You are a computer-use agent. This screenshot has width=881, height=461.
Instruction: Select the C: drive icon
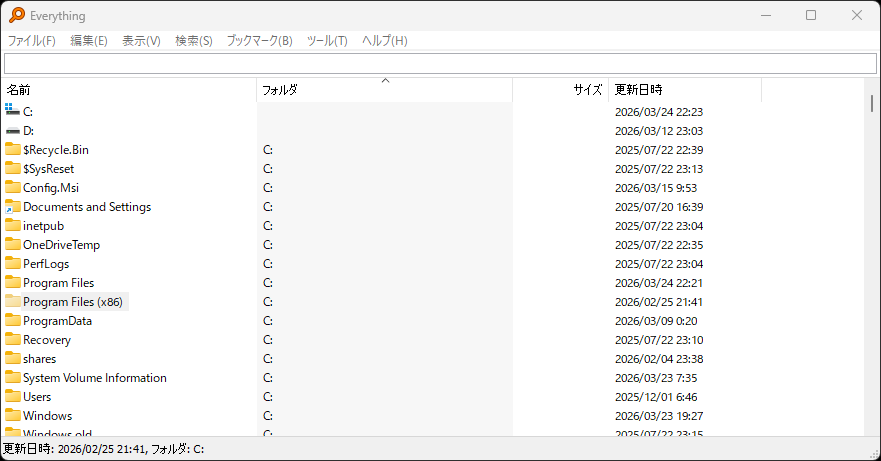tap(12, 111)
